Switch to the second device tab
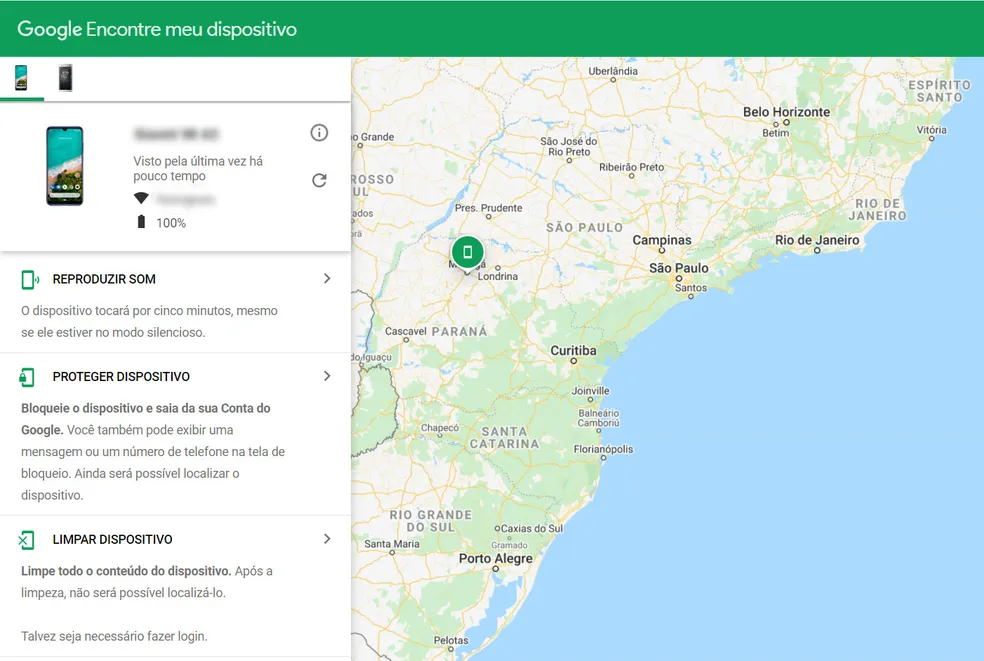 [x=65, y=78]
